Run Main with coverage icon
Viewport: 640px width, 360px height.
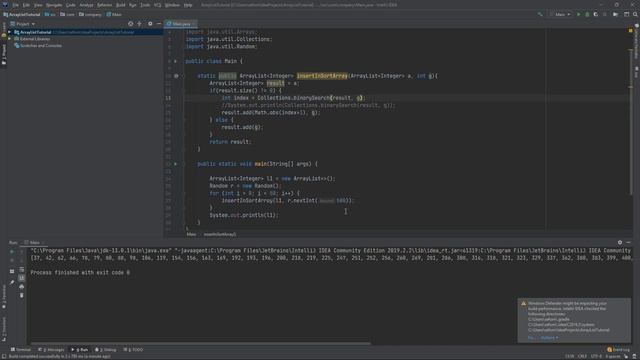coord(596,14)
